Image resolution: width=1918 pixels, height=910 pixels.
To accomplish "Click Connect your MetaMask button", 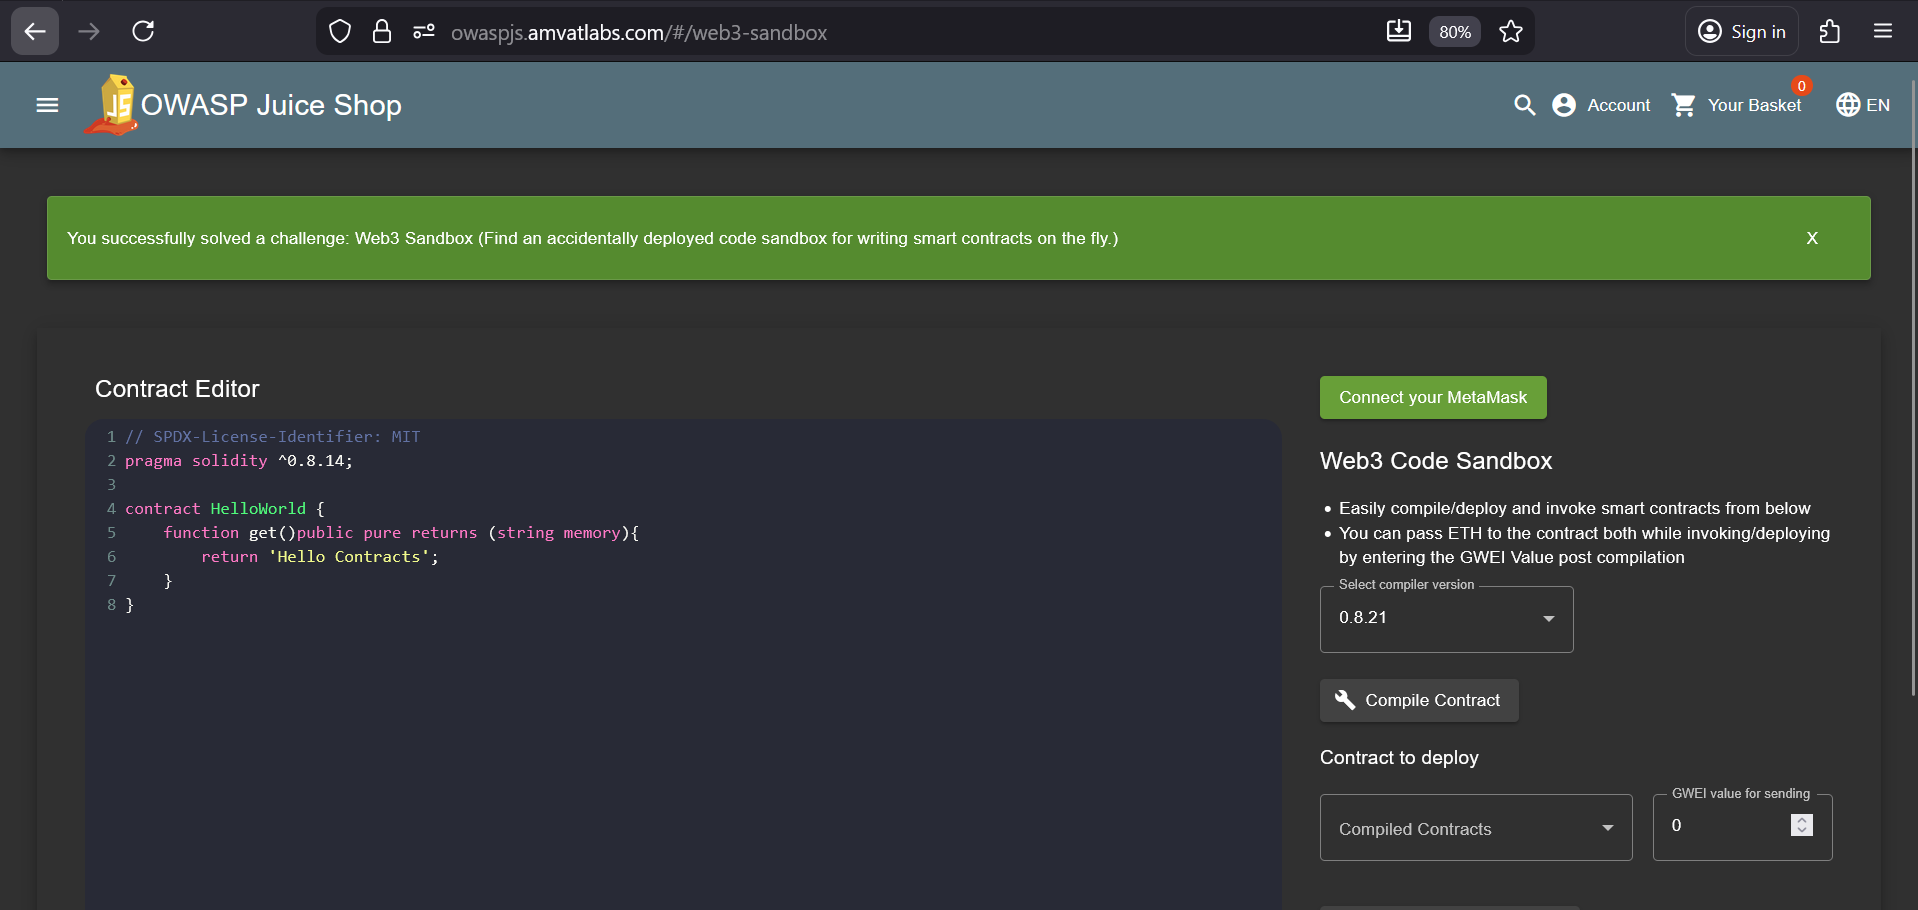I will (x=1432, y=398).
